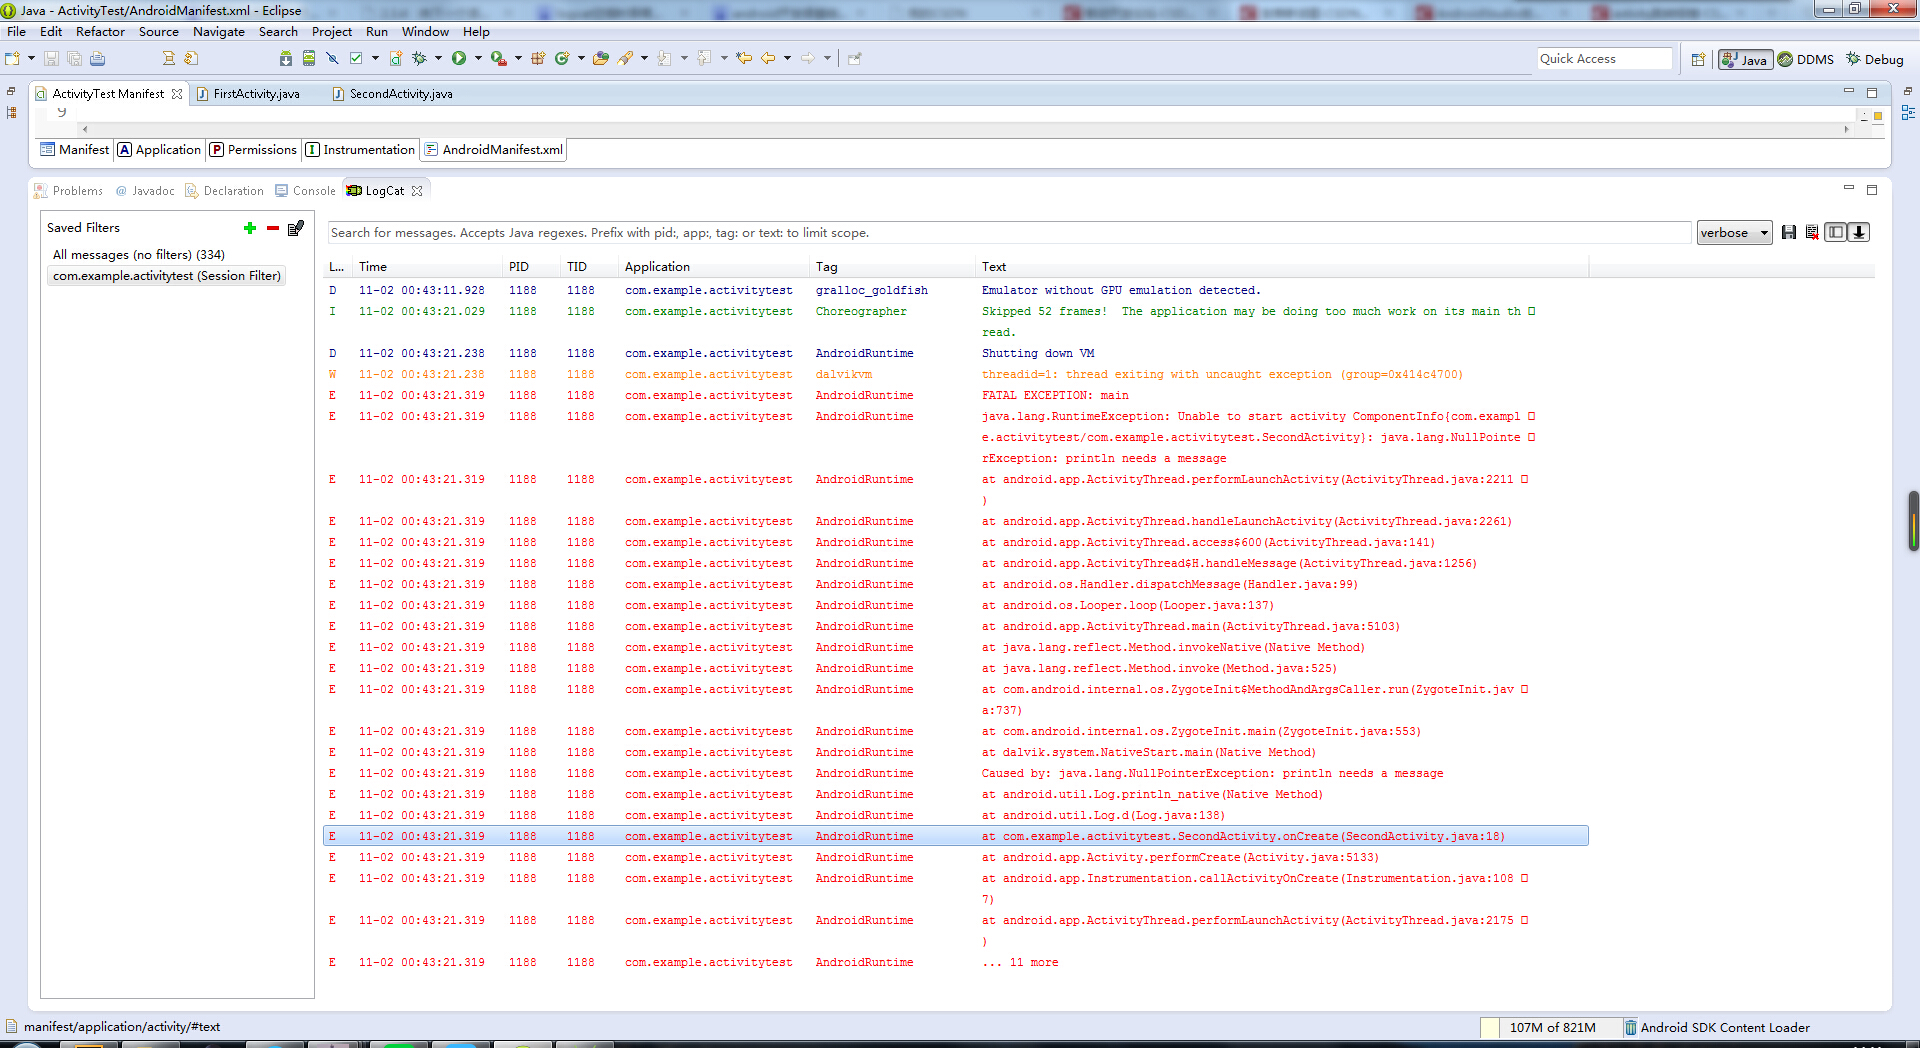Click the Outline view icon on right edge
Image resolution: width=1920 pixels, height=1048 pixels.
[x=1908, y=113]
